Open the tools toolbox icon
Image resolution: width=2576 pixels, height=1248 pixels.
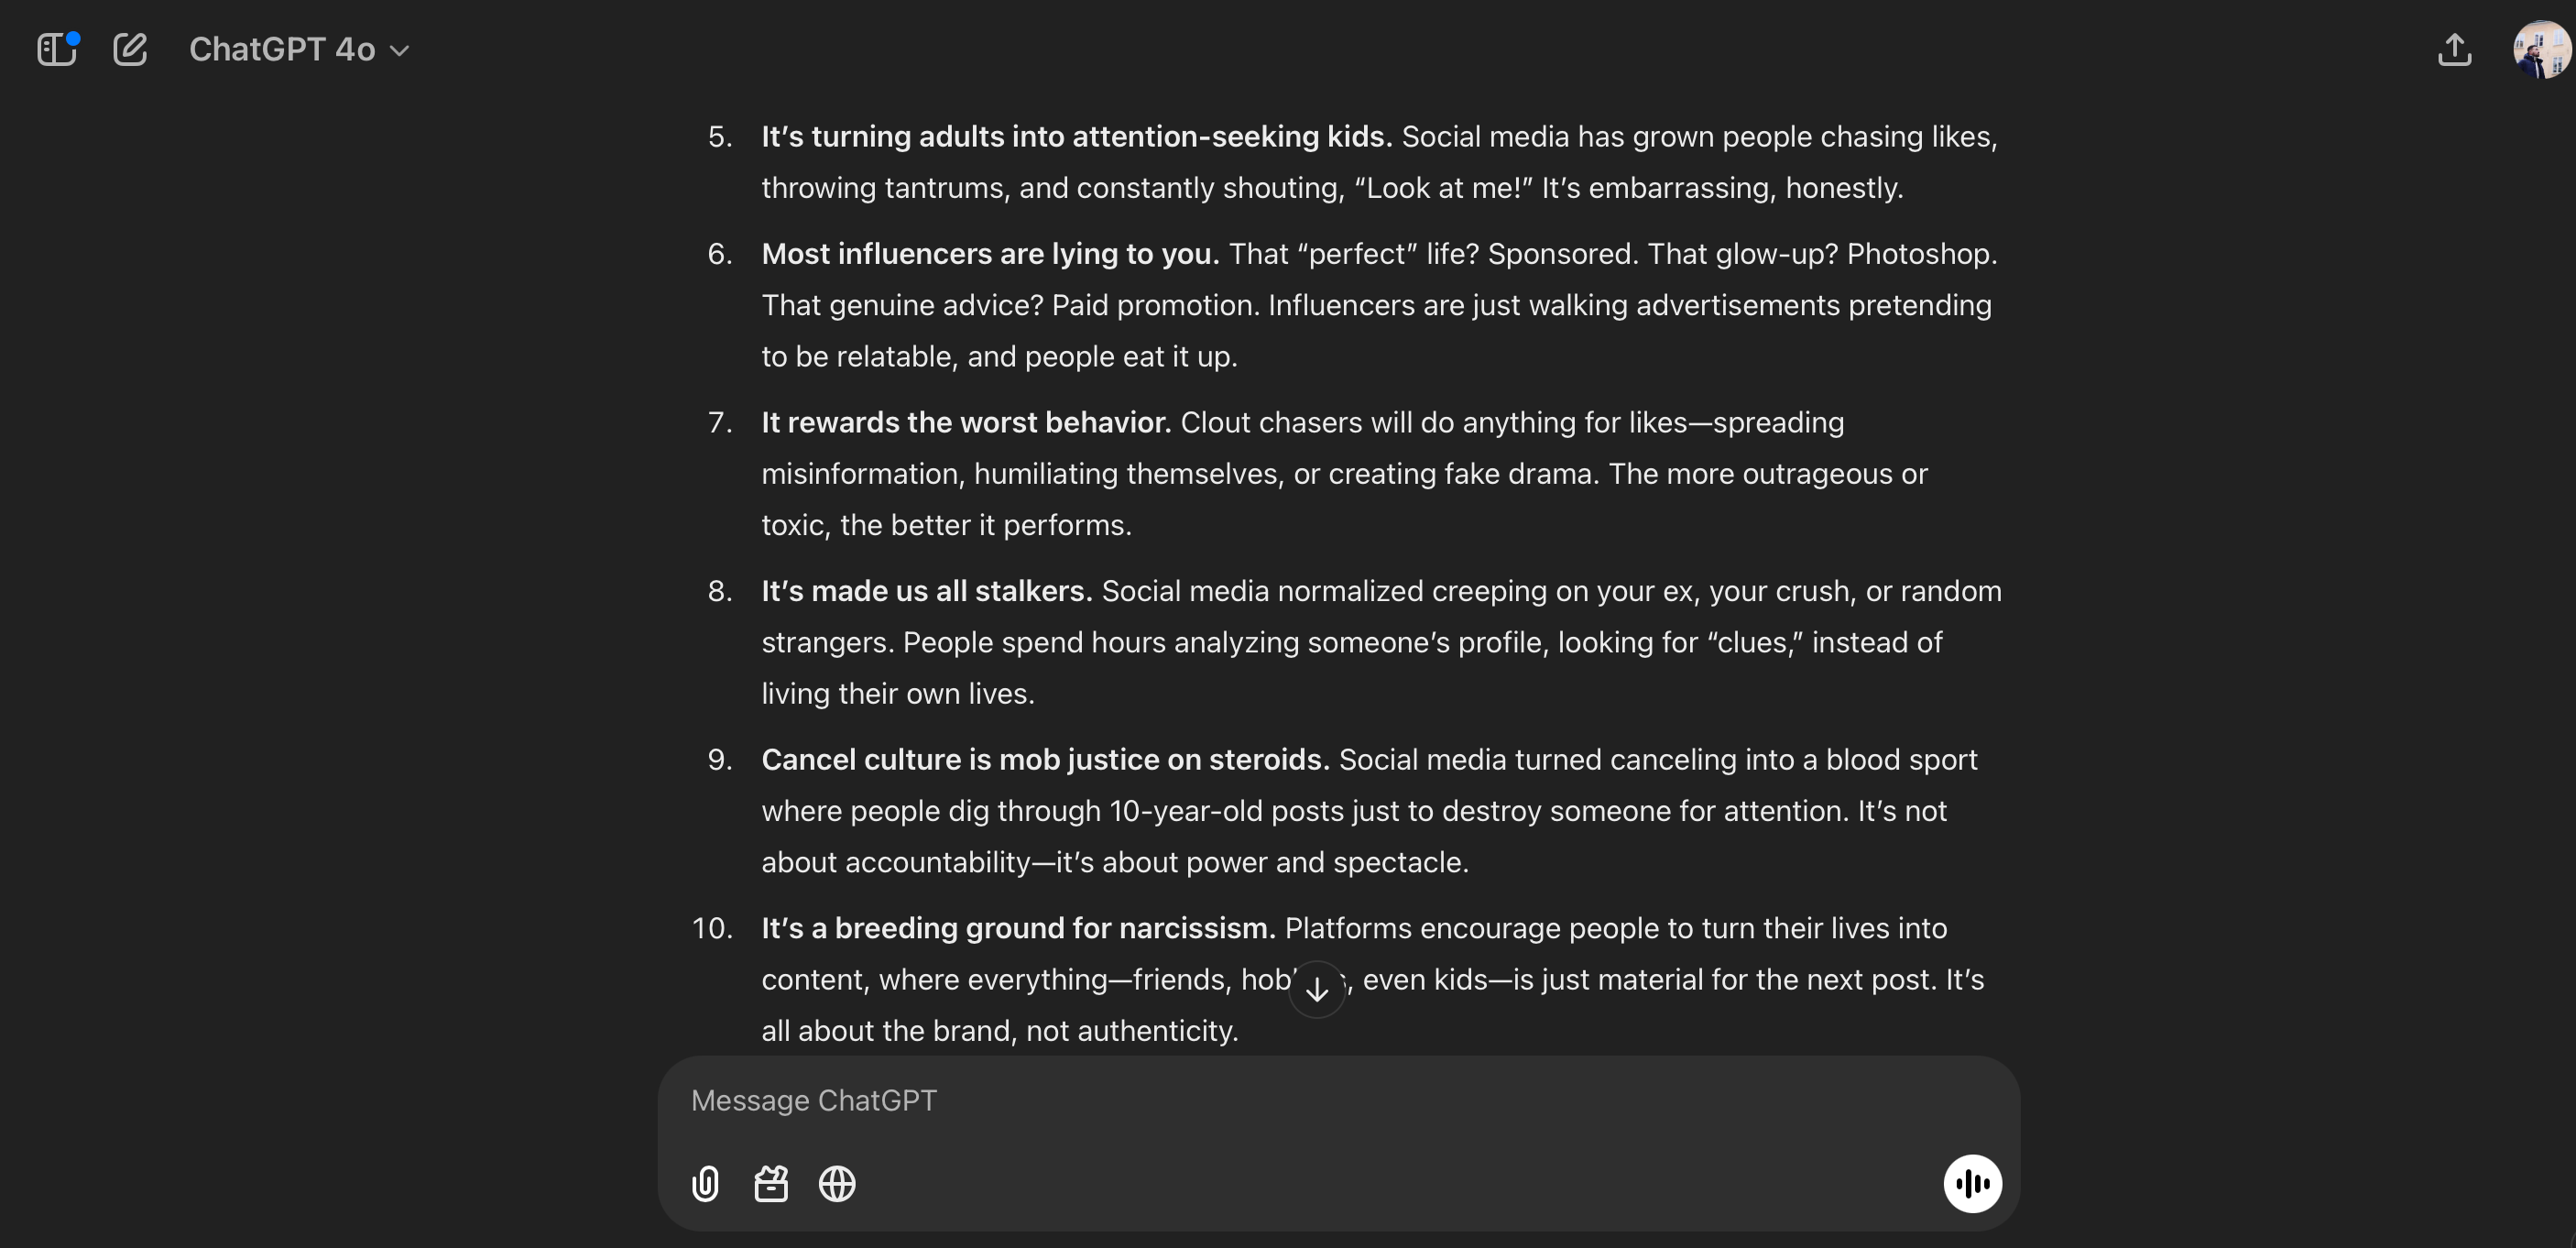click(x=771, y=1184)
